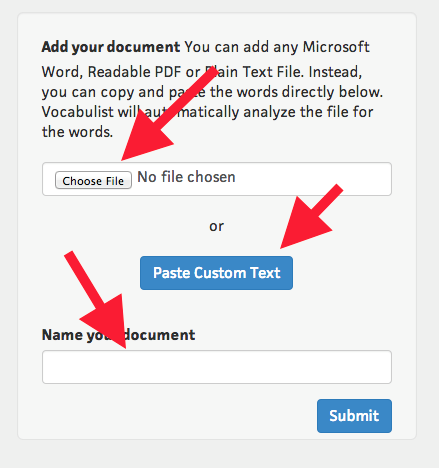The width and height of the screenshot is (439, 468).
Task: Click the 'Name your document' label
Action: pos(118,335)
